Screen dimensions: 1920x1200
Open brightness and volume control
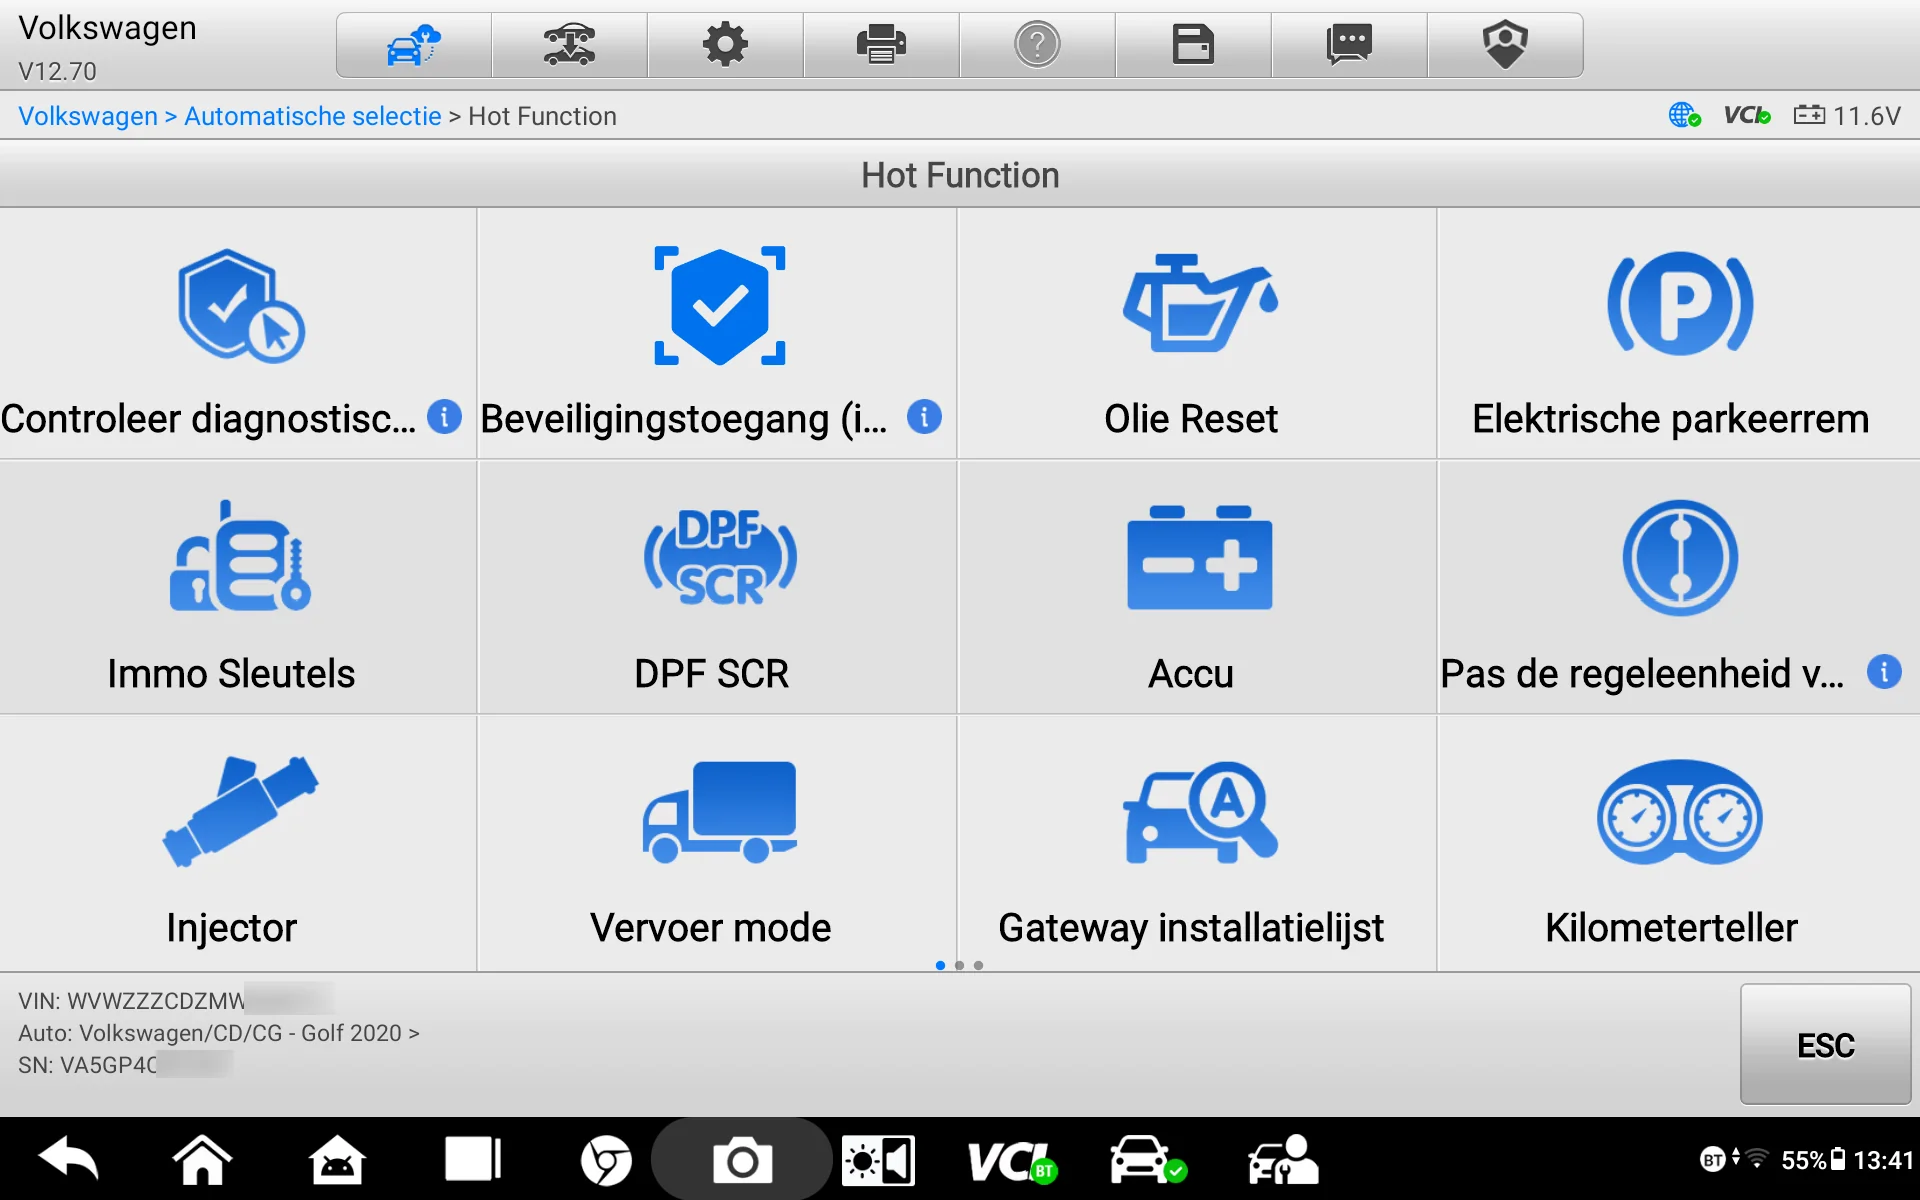(878, 1160)
